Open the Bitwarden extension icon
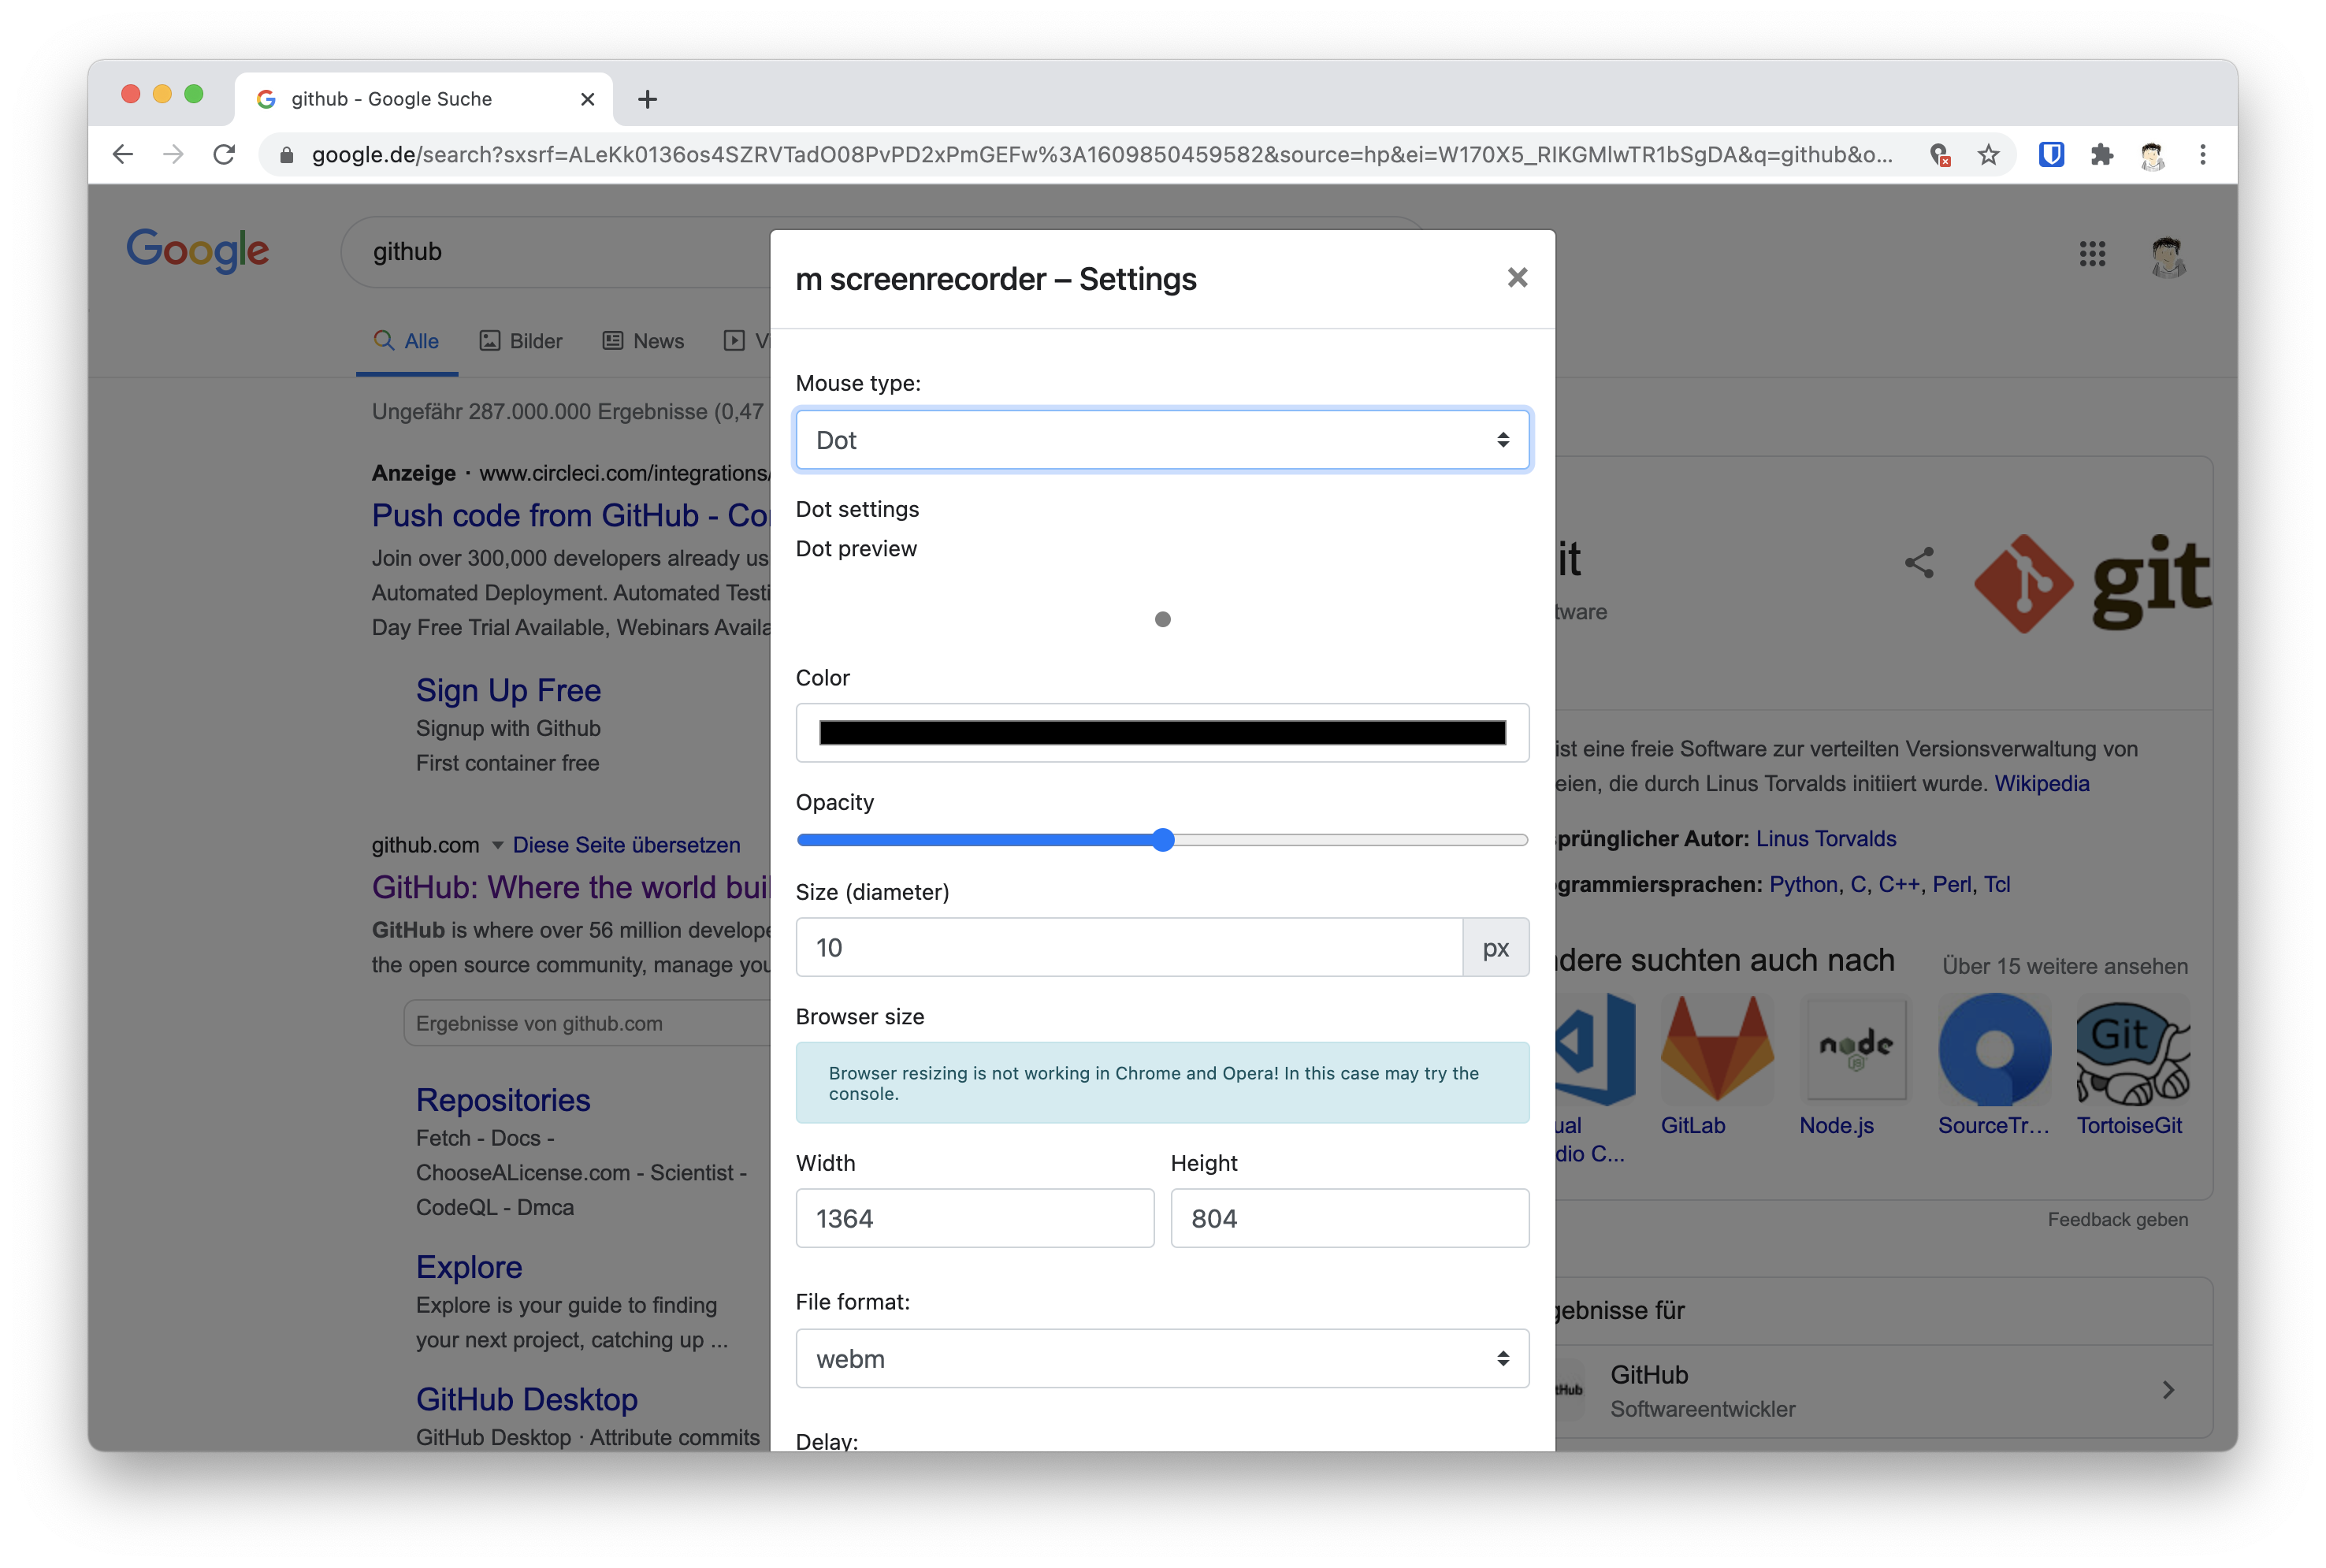The image size is (2326, 1568). click(x=2051, y=155)
